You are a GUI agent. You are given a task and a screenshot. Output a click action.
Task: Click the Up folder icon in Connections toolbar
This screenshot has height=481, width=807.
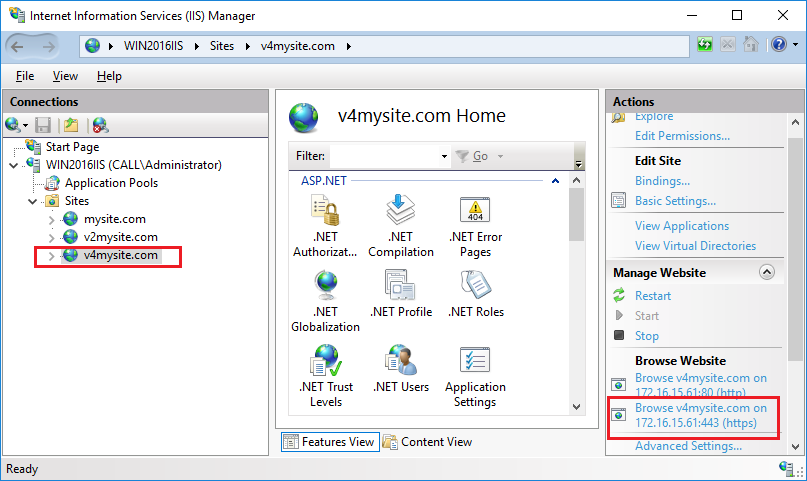[71, 125]
